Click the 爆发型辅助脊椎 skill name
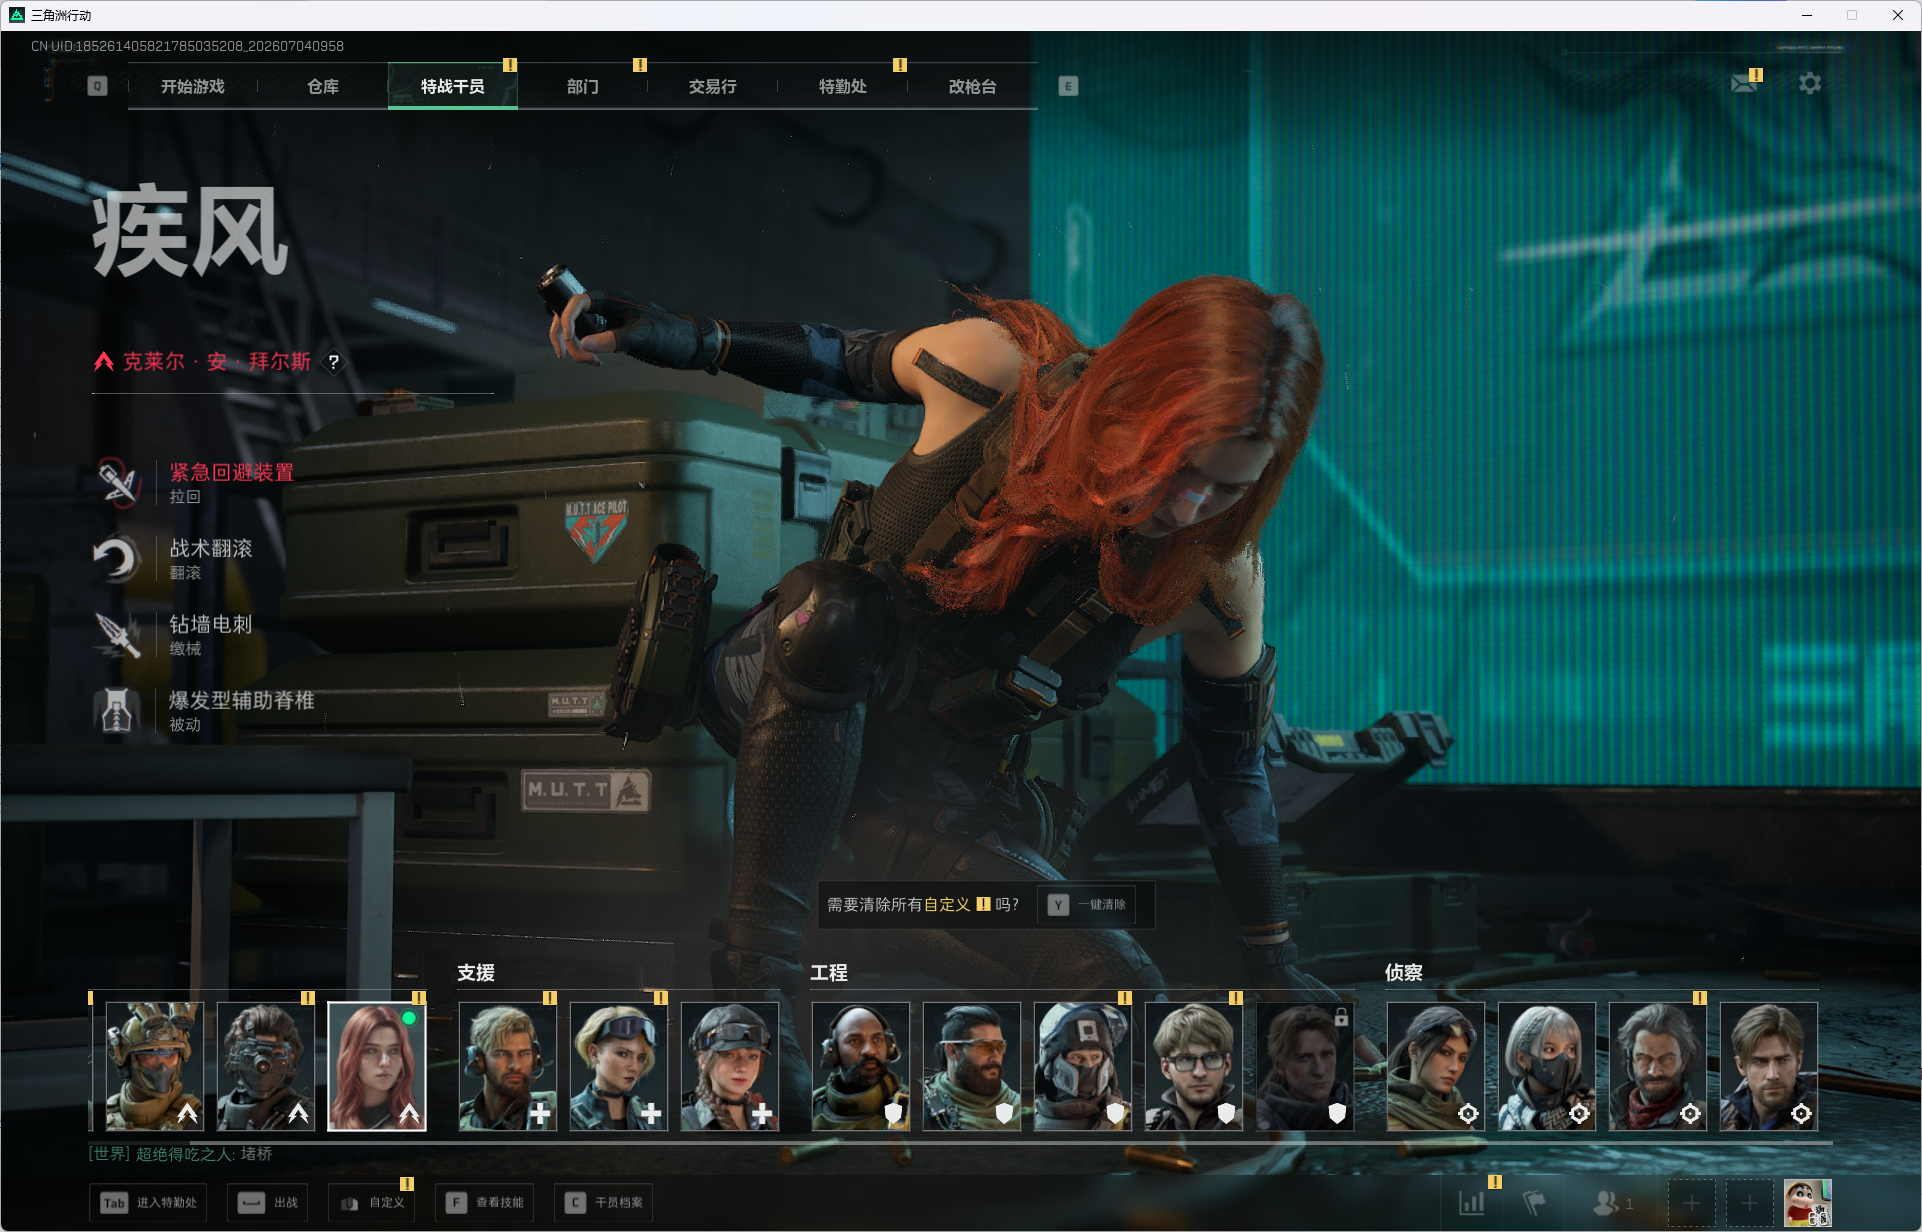 click(242, 701)
